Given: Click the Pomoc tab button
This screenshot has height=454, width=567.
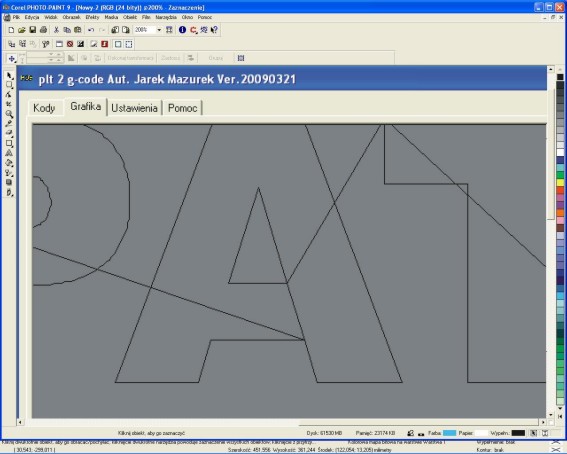Looking at the screenshot, I should (183, 108).
